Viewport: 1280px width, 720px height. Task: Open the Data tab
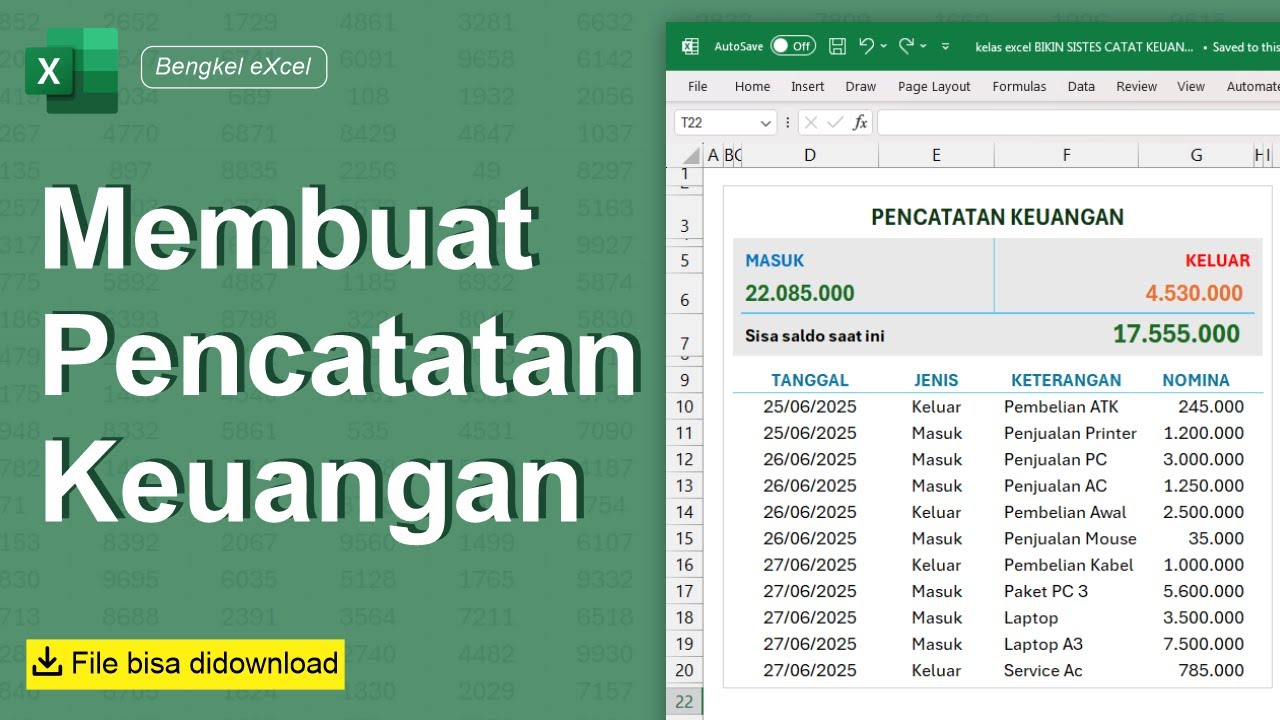(x=1081, y=87)
